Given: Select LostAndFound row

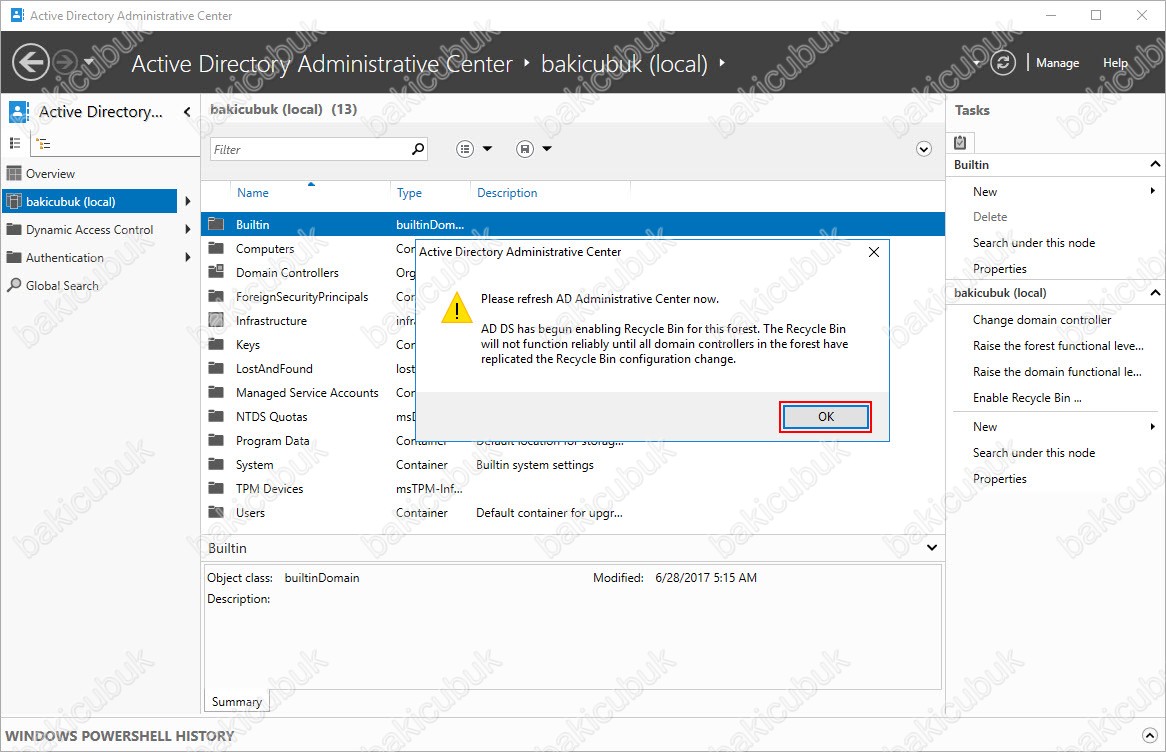Looking at the screenshot, I should pos(307,369).
